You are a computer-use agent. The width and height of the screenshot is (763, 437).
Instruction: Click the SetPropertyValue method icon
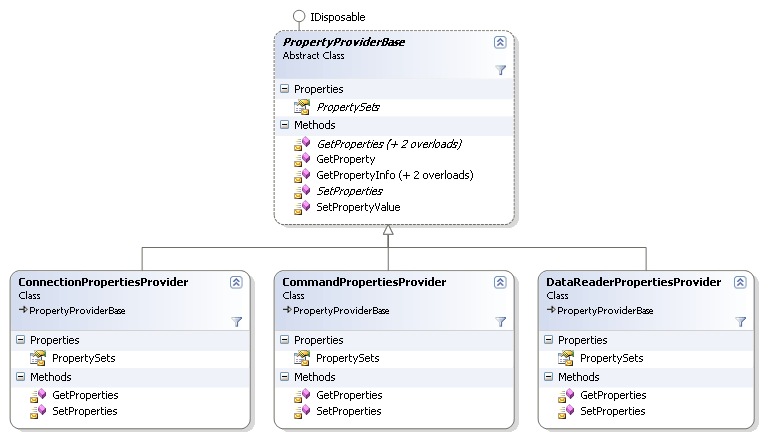pyautogui.click(x=302, y=207)
